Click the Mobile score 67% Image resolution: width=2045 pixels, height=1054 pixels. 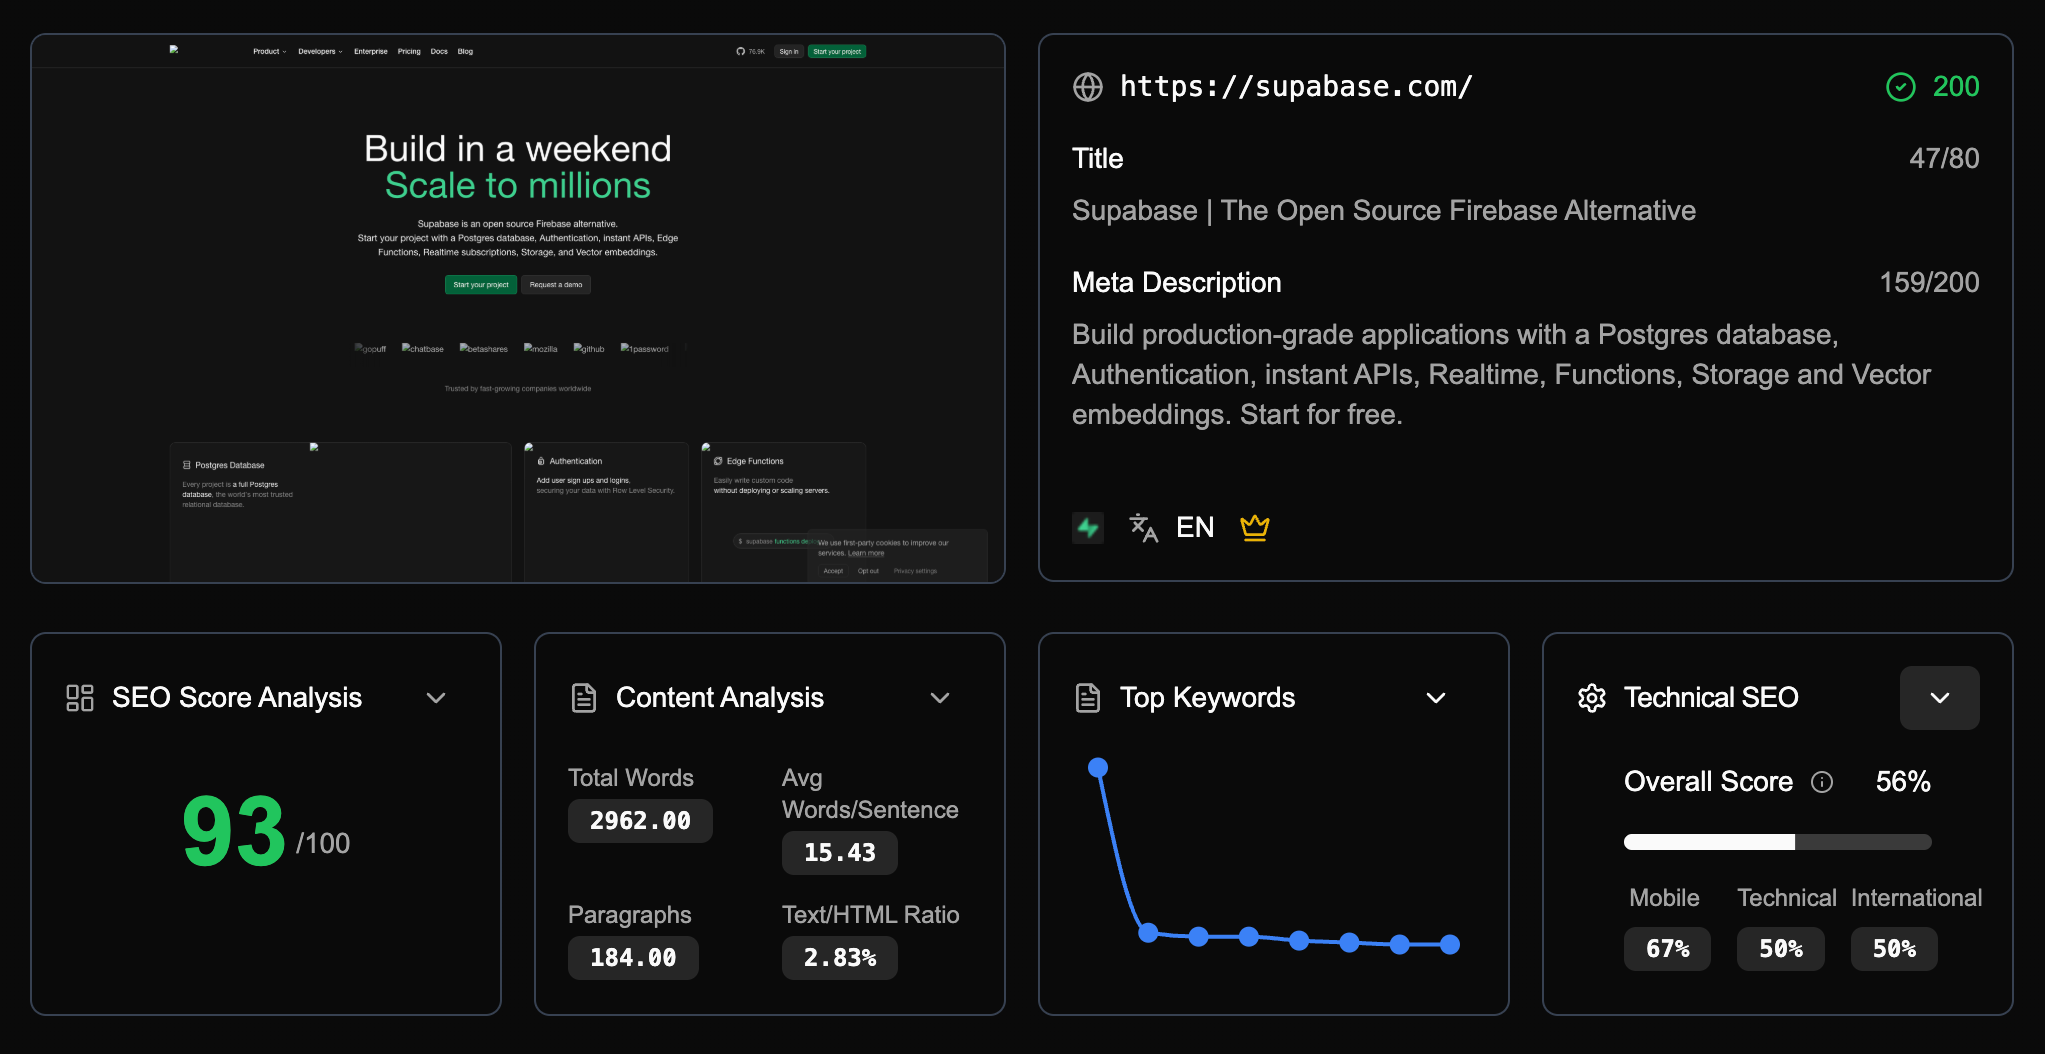1667,949
